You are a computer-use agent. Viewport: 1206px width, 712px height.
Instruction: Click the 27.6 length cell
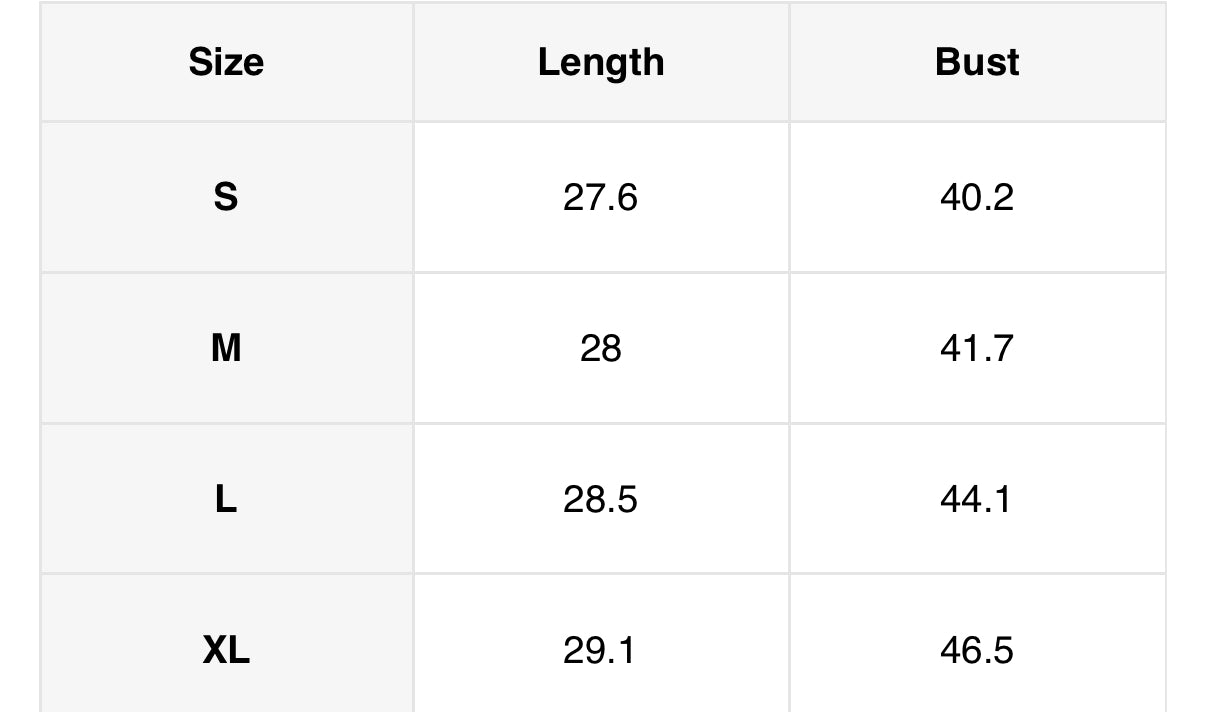tap(601, 197)
